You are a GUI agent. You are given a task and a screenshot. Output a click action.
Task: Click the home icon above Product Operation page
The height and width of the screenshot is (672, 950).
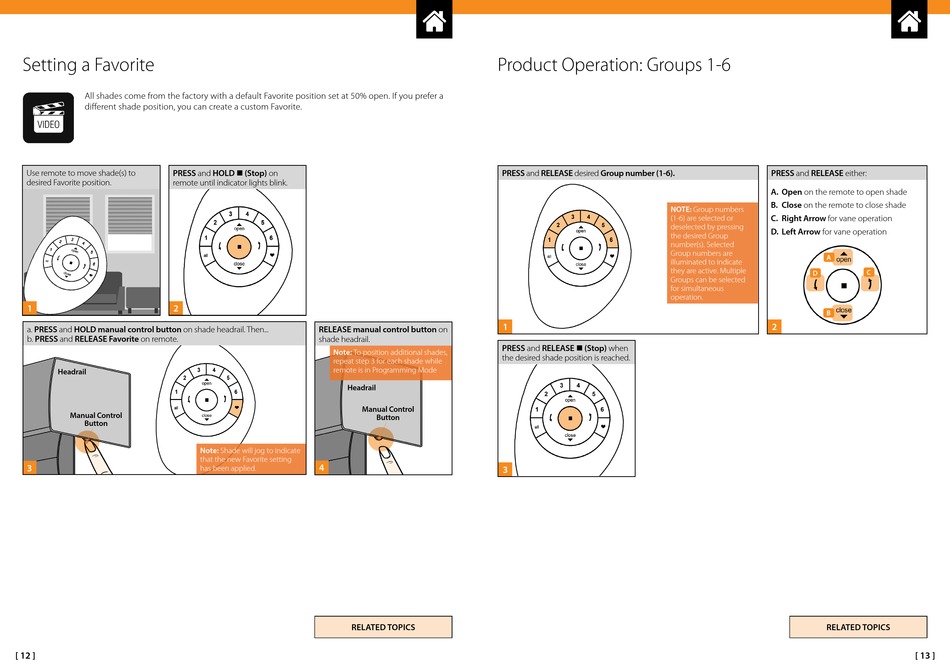point(909,21)
